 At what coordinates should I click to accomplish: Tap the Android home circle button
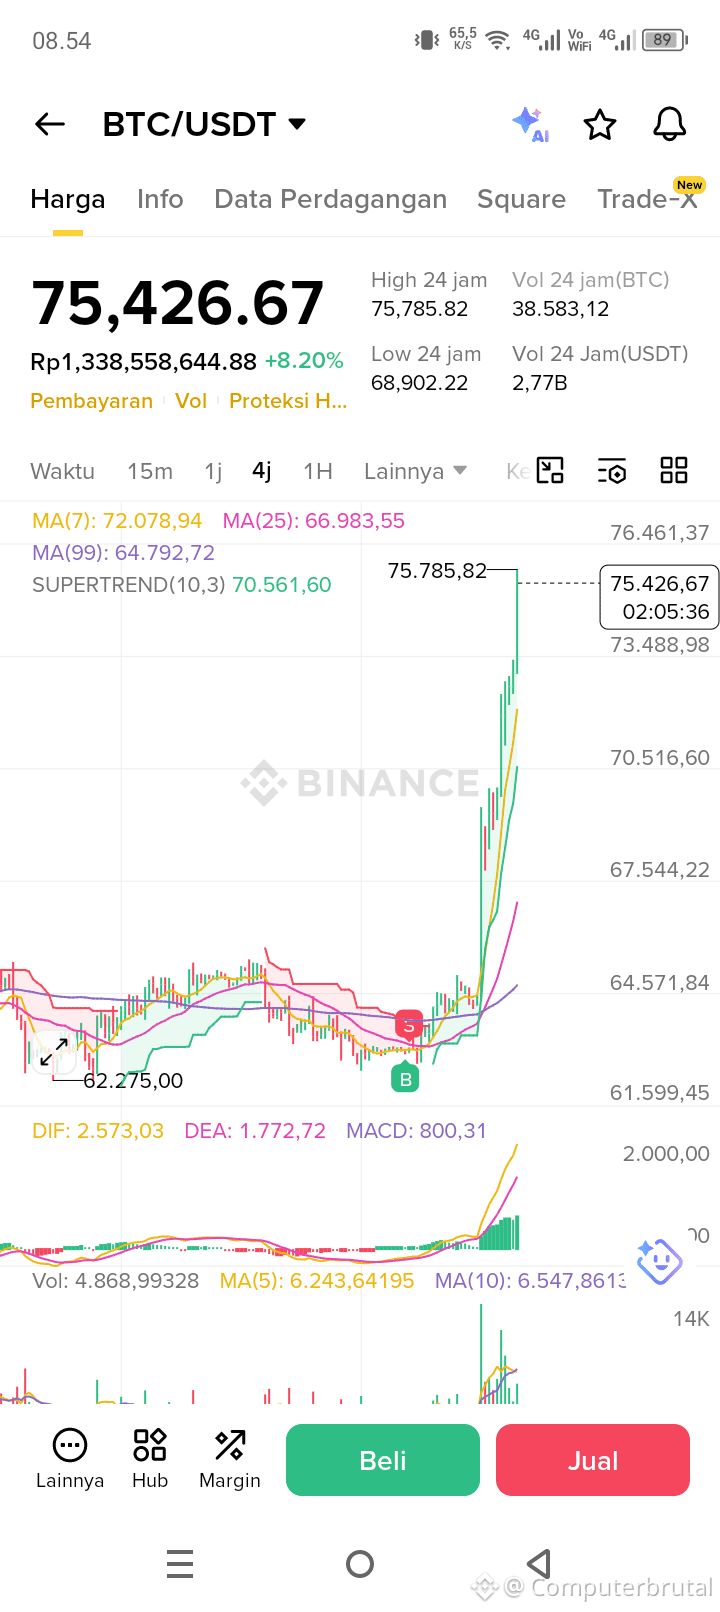tap(360, 1563)
